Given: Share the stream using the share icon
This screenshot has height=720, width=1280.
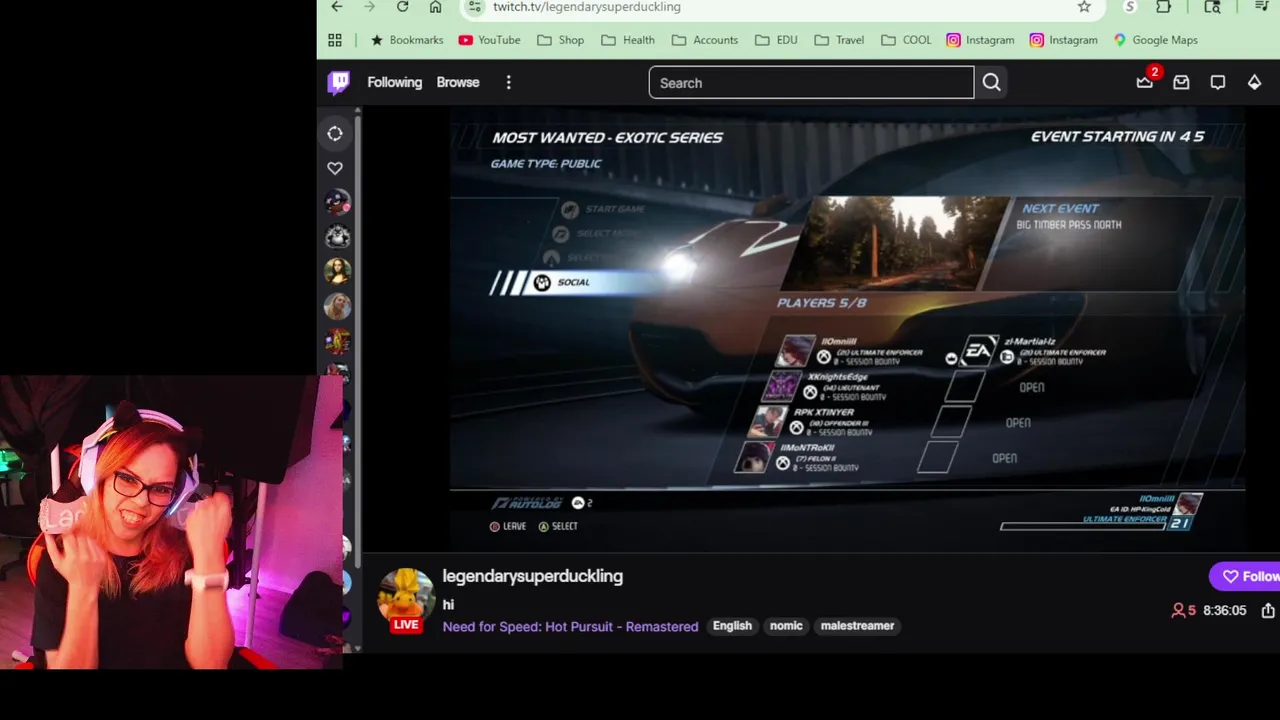Looking at the screenshot, I should (1268, 610).
